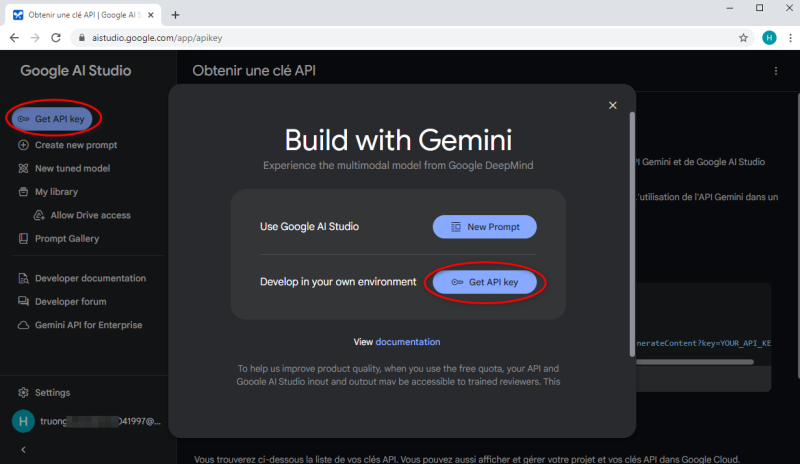Click the Experience the multimodal model subtitle

[x=398, y=165]
